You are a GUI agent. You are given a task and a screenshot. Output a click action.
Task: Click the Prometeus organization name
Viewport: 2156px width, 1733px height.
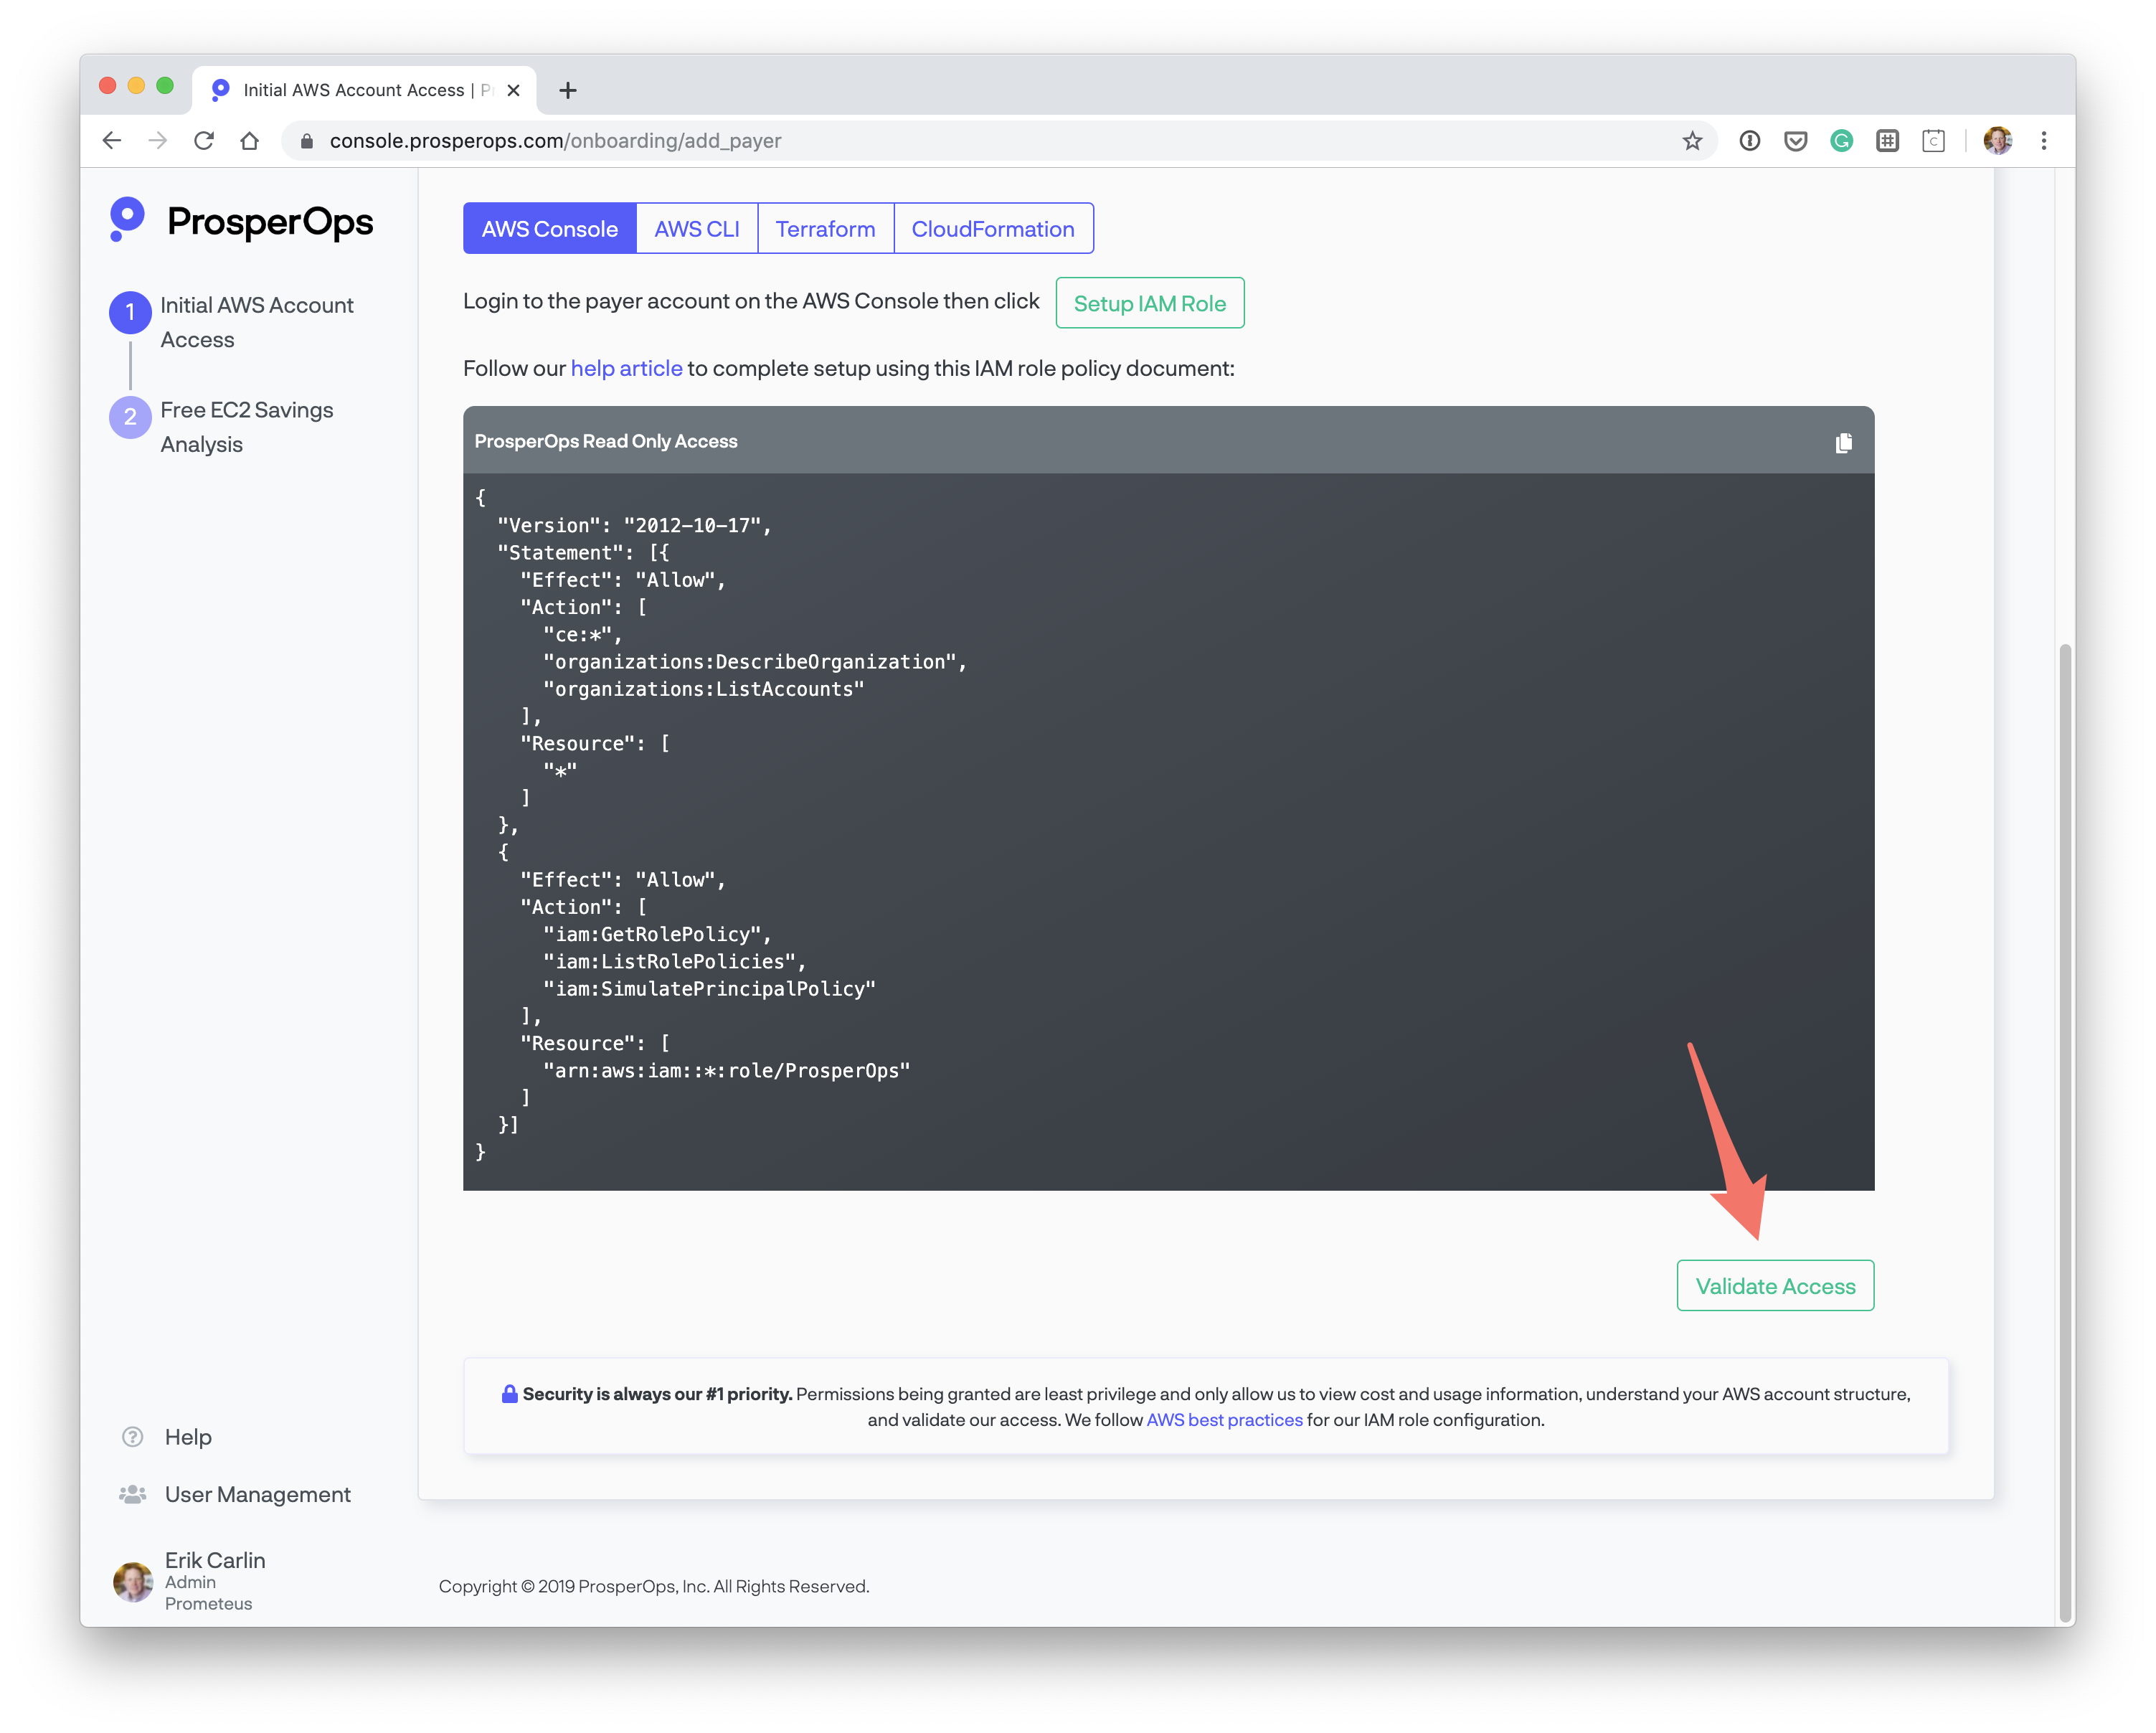coord(208,1603)
